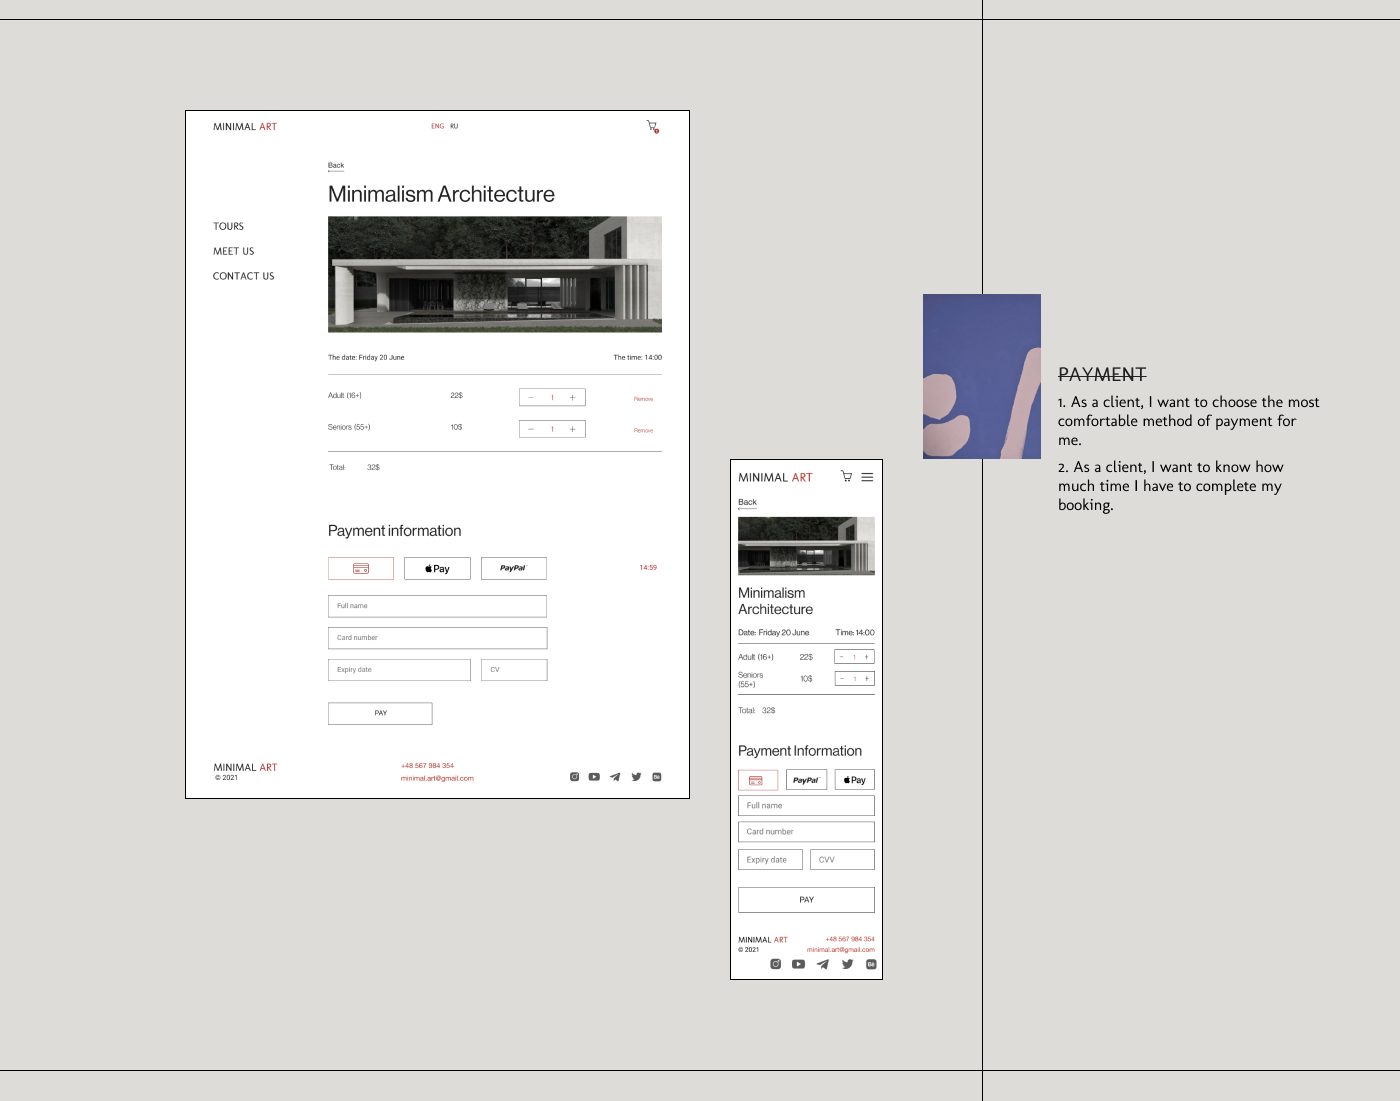Increase Adult ticket quantity with plus on desktop

click(573, 398)
